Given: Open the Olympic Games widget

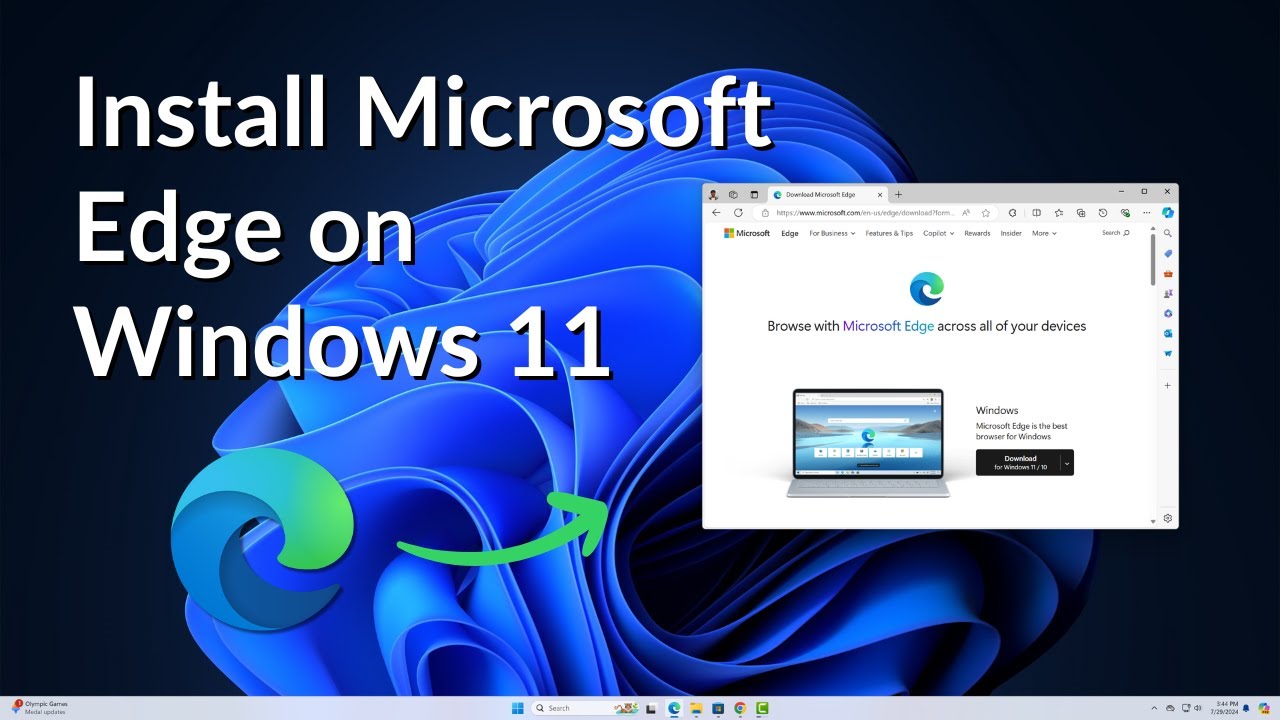Looking at the screenshot, I should [x=40, y=708].
